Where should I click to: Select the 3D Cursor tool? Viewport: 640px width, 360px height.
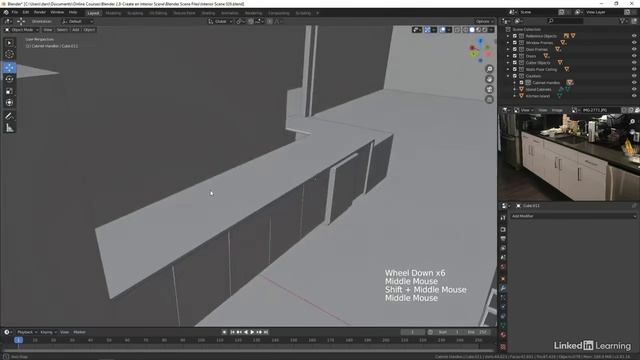coord(9,54)
